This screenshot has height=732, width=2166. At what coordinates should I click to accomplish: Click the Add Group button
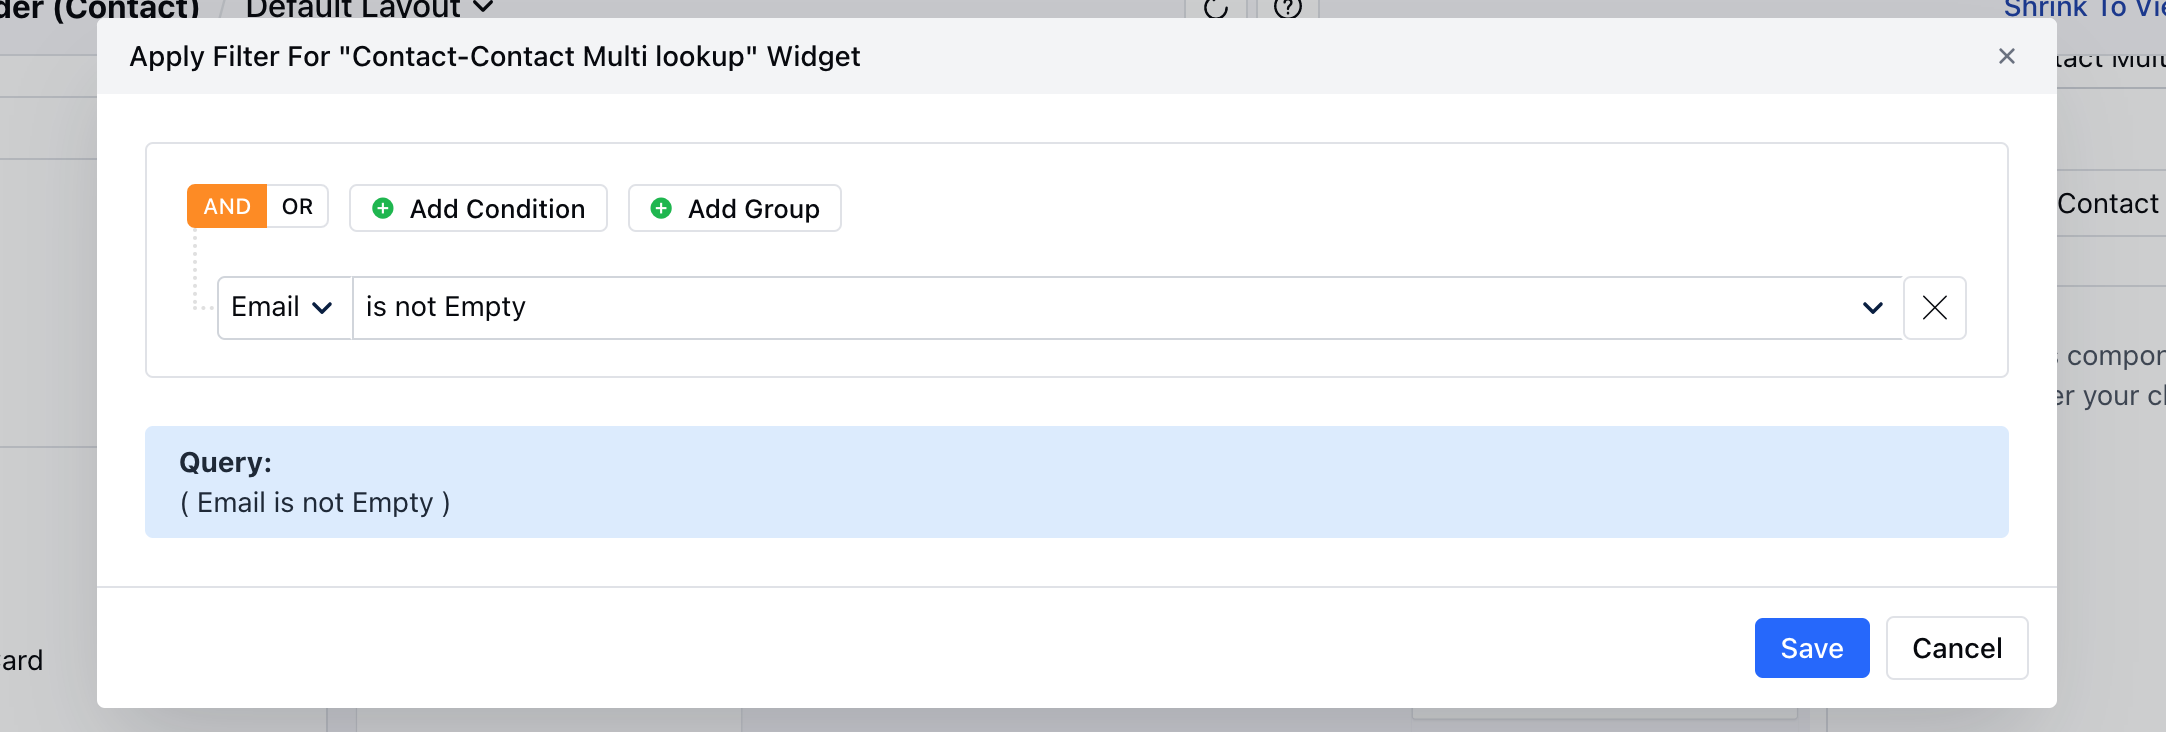click(x=734, y=208)
